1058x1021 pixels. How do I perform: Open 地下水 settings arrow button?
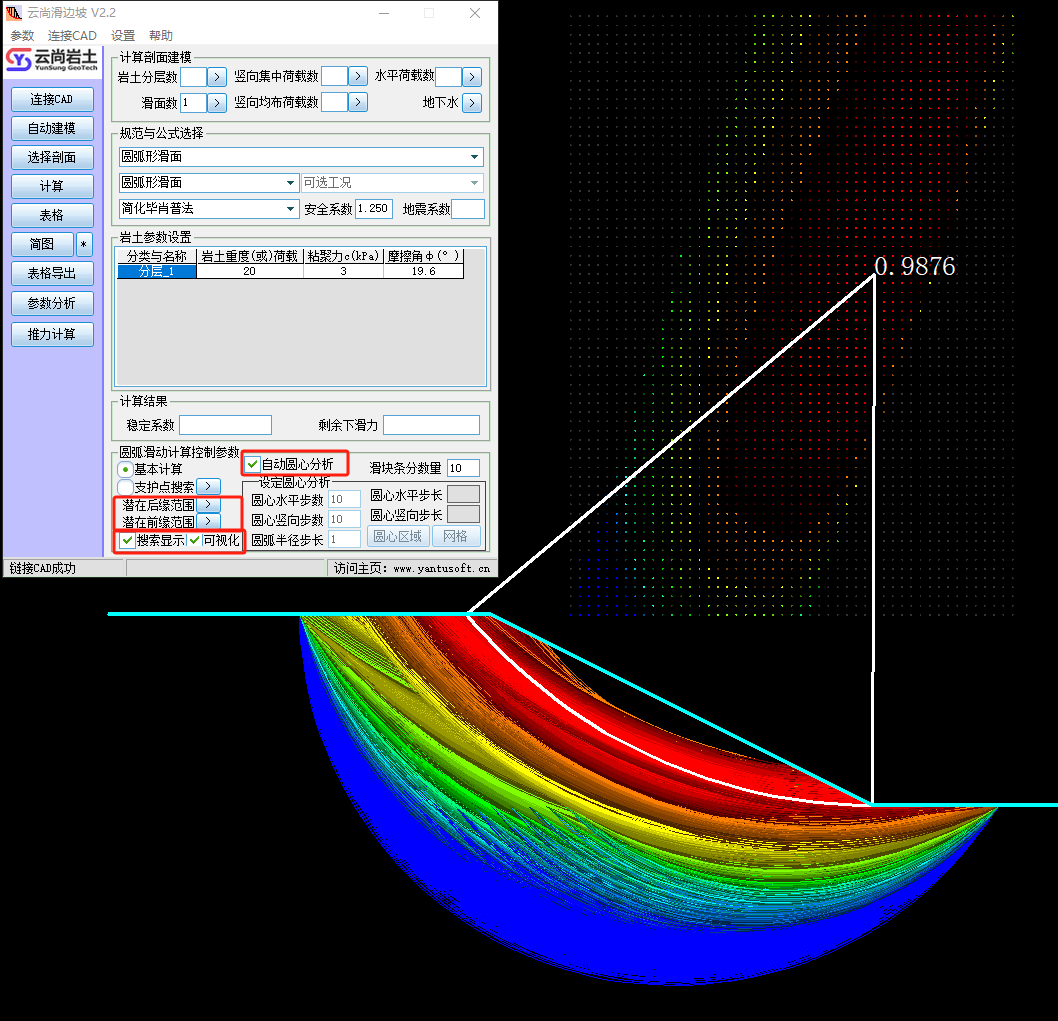(x=472, y=102)
